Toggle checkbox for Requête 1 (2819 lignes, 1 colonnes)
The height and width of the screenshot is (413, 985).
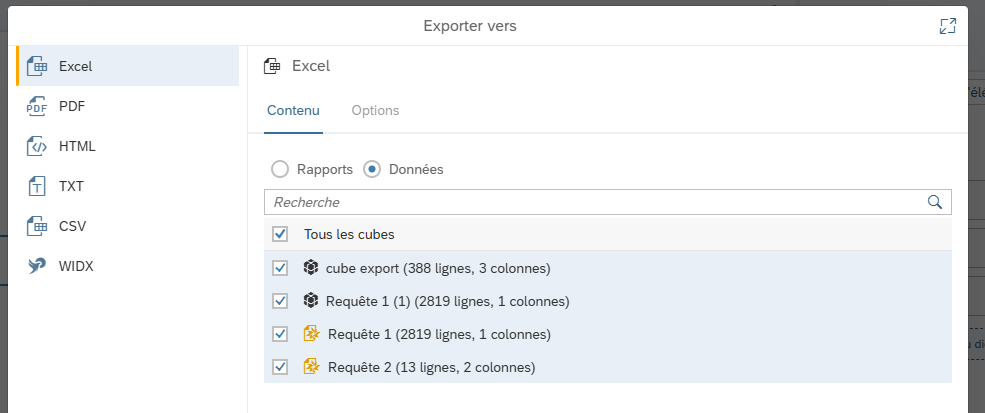coord(280,334)
